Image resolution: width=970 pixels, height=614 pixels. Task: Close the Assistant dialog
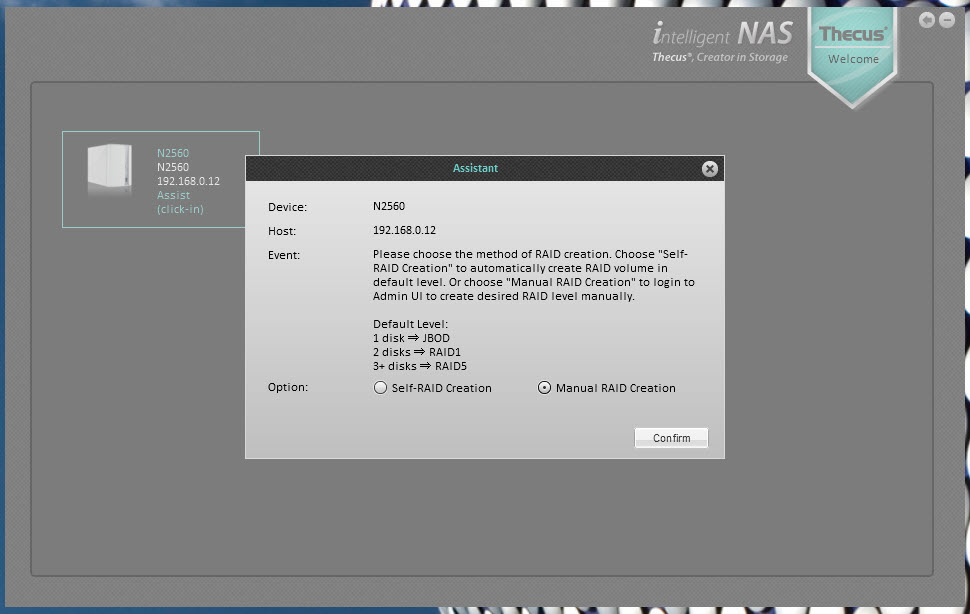tap(710, 169)
